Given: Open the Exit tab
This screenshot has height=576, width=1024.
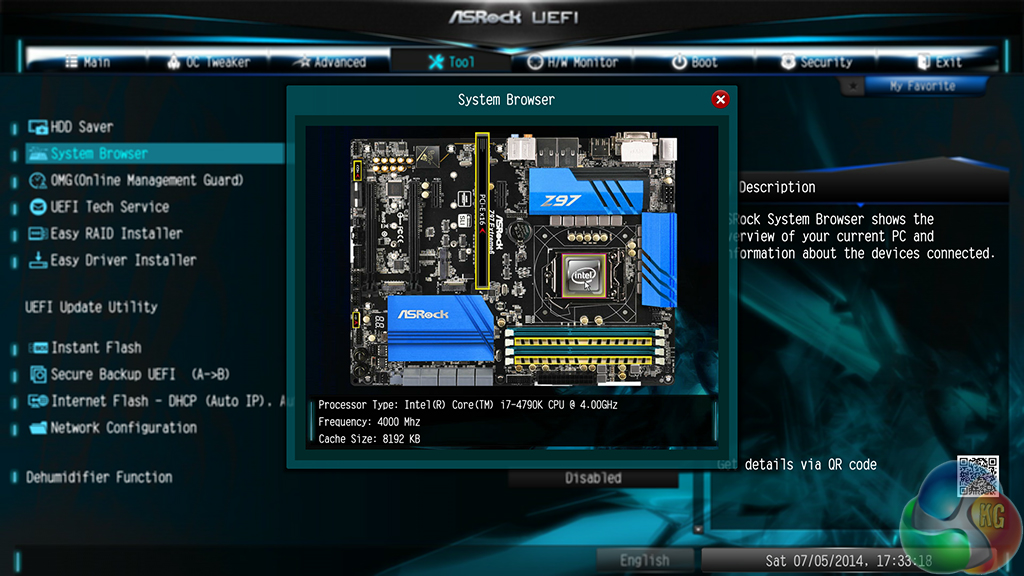Looking at the screenshot, I should [x=938, y=62].
